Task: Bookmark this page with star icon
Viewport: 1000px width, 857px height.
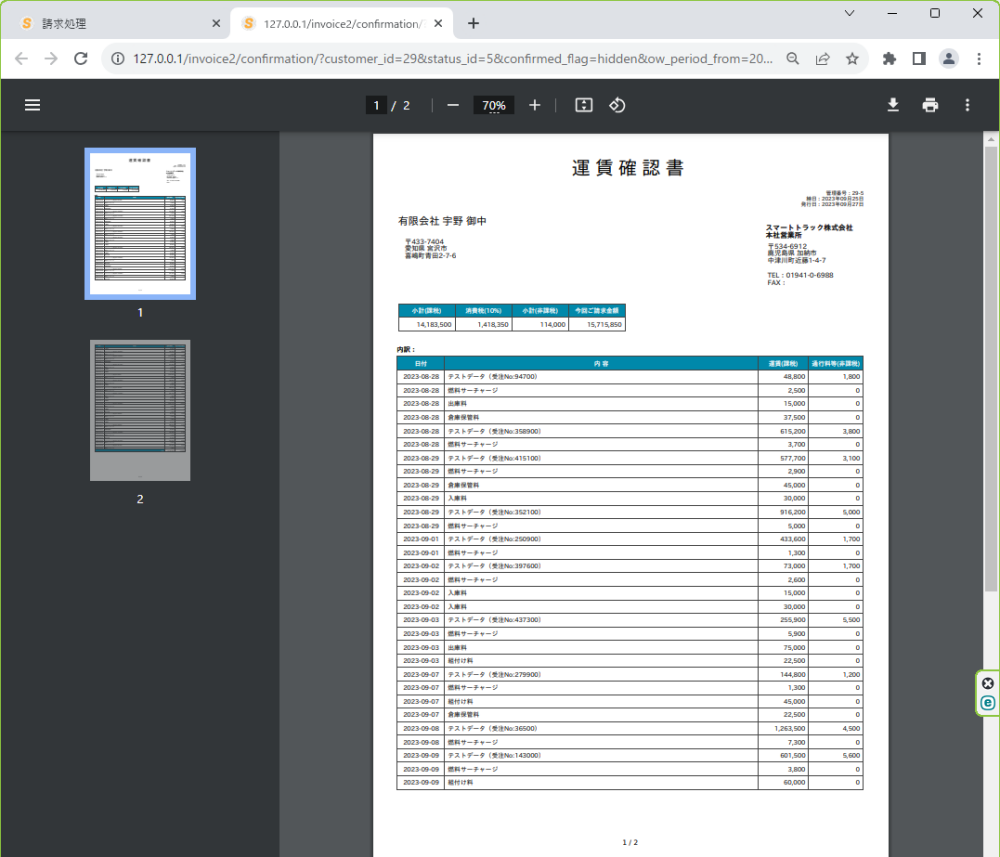Action: (852, 59)
